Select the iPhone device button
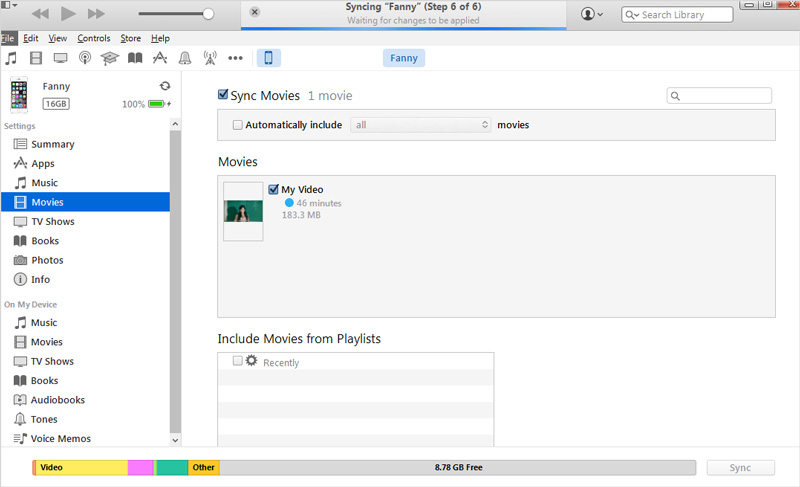The height and width of the screenshot is (487, 800). click(x=268, y=58)
